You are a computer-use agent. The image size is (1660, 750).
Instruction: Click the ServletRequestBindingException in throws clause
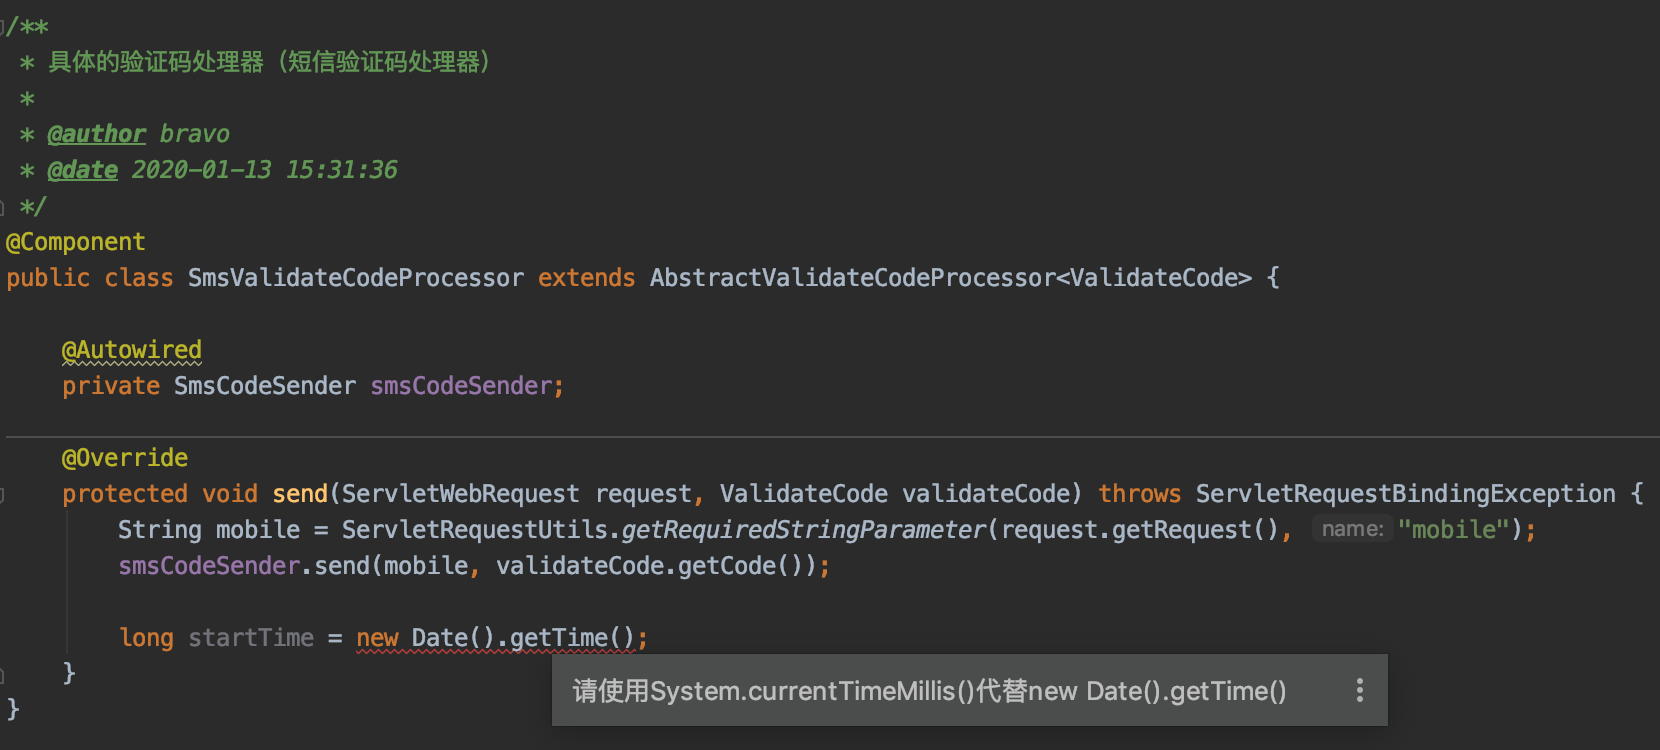click(1405, 494)
